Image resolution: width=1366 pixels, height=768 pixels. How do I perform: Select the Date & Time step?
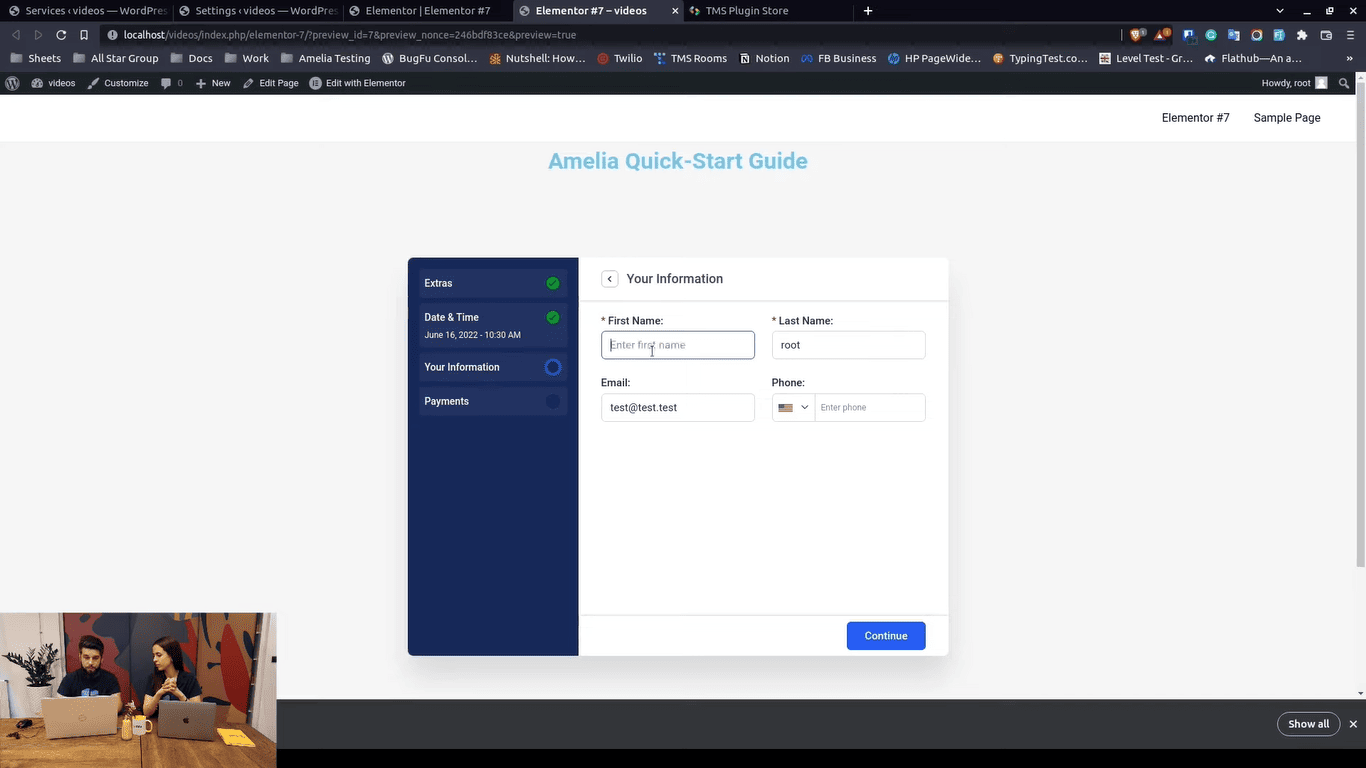[493, 325]
